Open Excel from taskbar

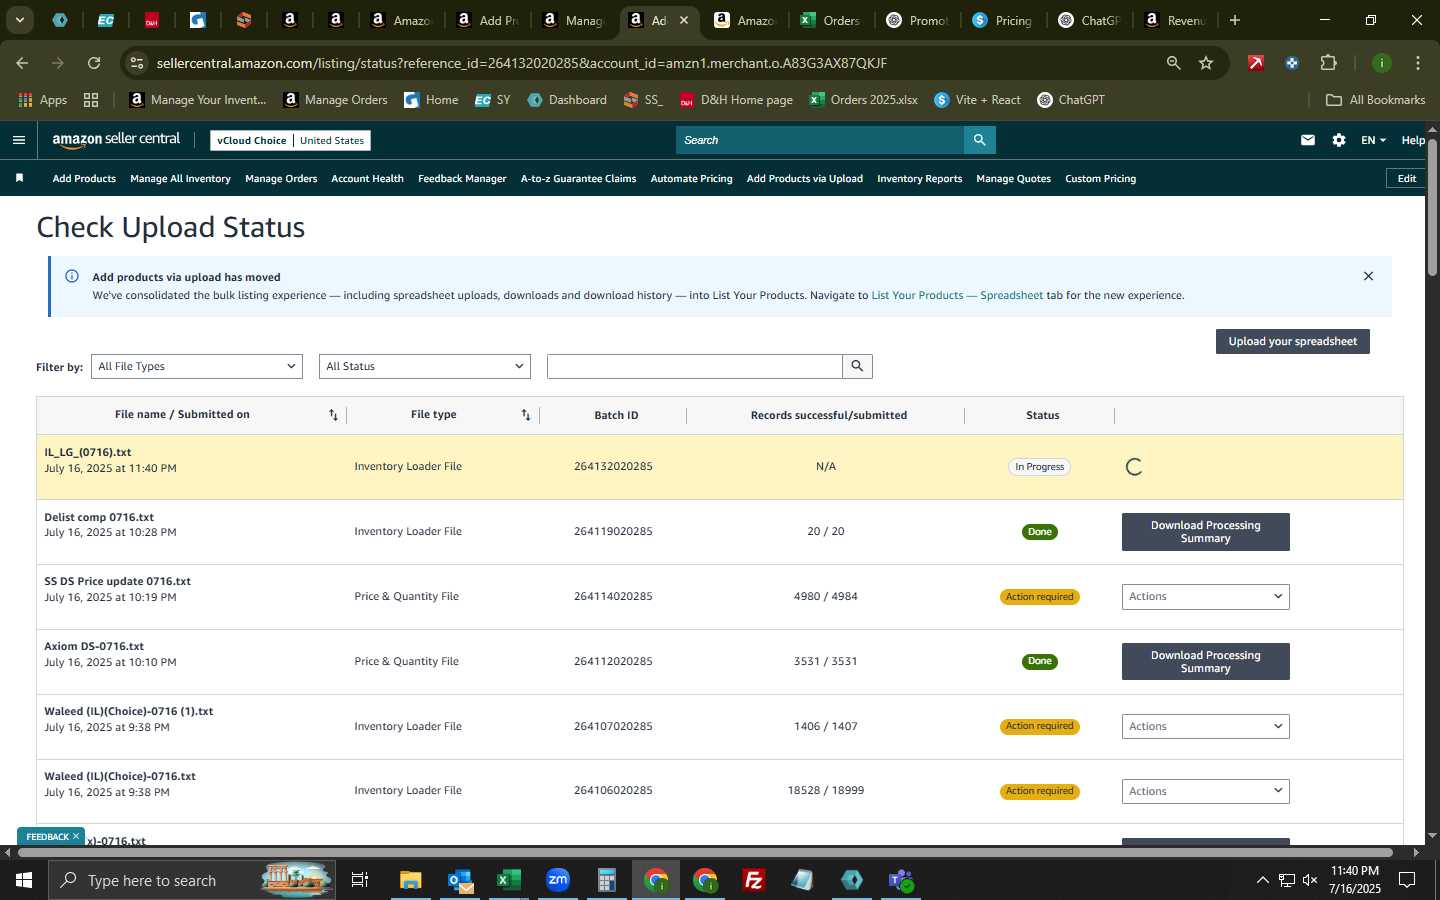pos(509,880)
